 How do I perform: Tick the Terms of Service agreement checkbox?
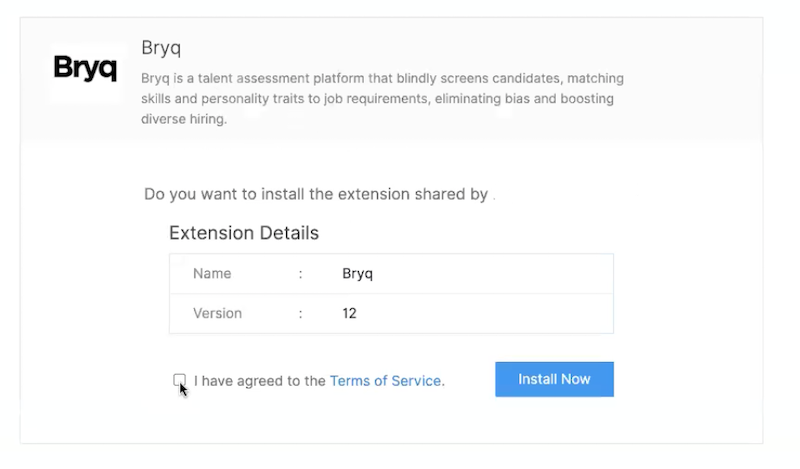click(179, 380)
